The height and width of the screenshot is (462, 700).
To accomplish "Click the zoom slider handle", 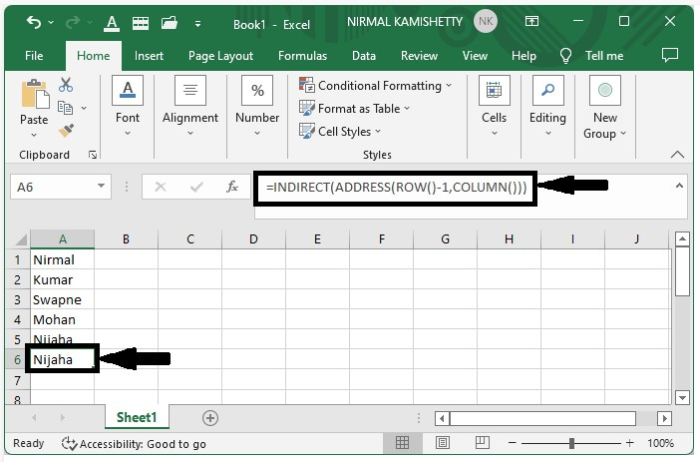I will tap(572, 443).
